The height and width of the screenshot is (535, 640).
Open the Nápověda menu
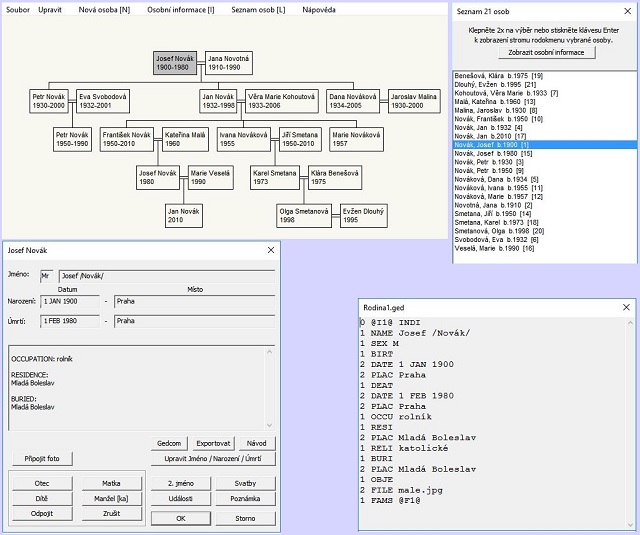point(320,8)
